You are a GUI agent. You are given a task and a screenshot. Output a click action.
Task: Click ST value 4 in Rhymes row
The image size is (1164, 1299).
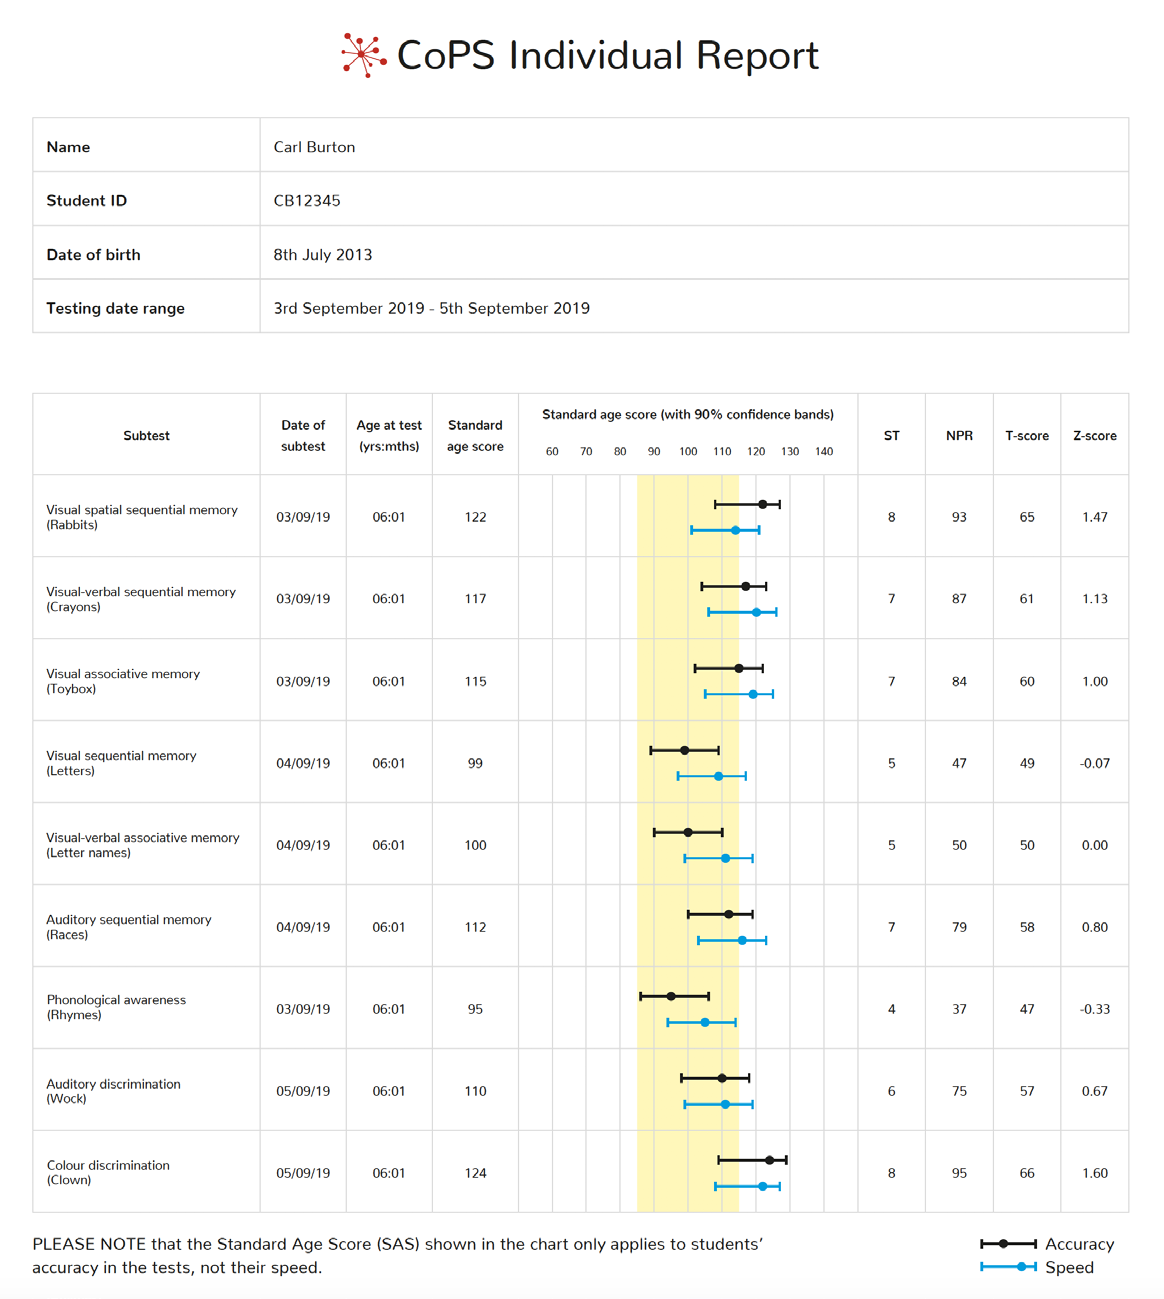(x=891, y=1009)
